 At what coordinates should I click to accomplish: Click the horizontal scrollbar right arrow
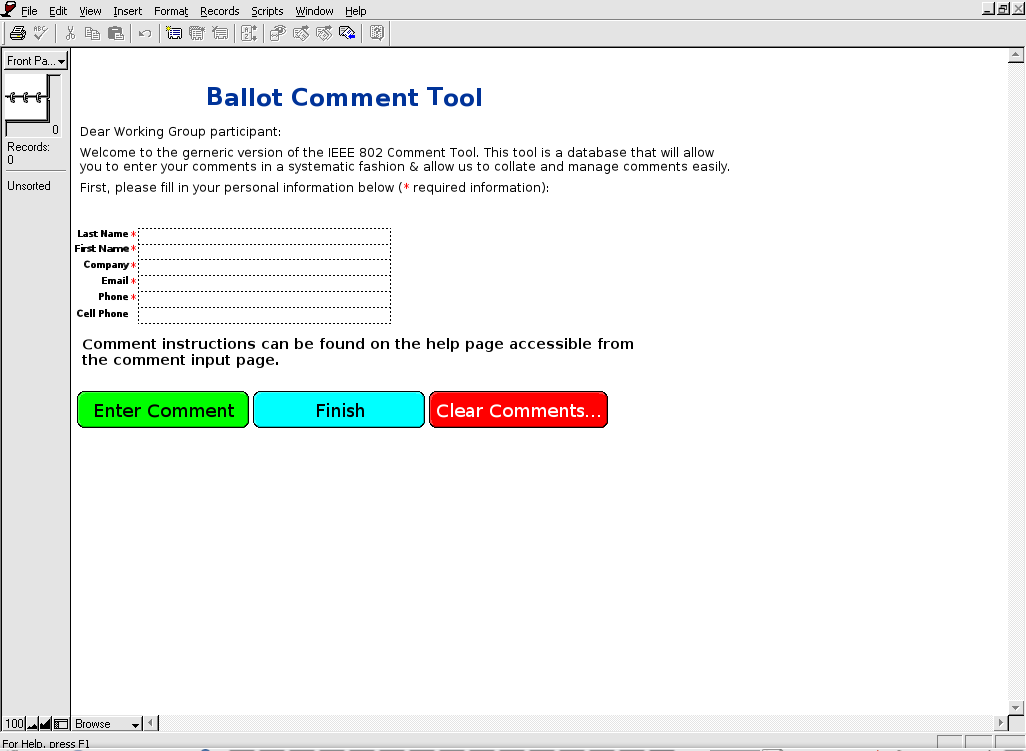click(x=1000, y=723)
